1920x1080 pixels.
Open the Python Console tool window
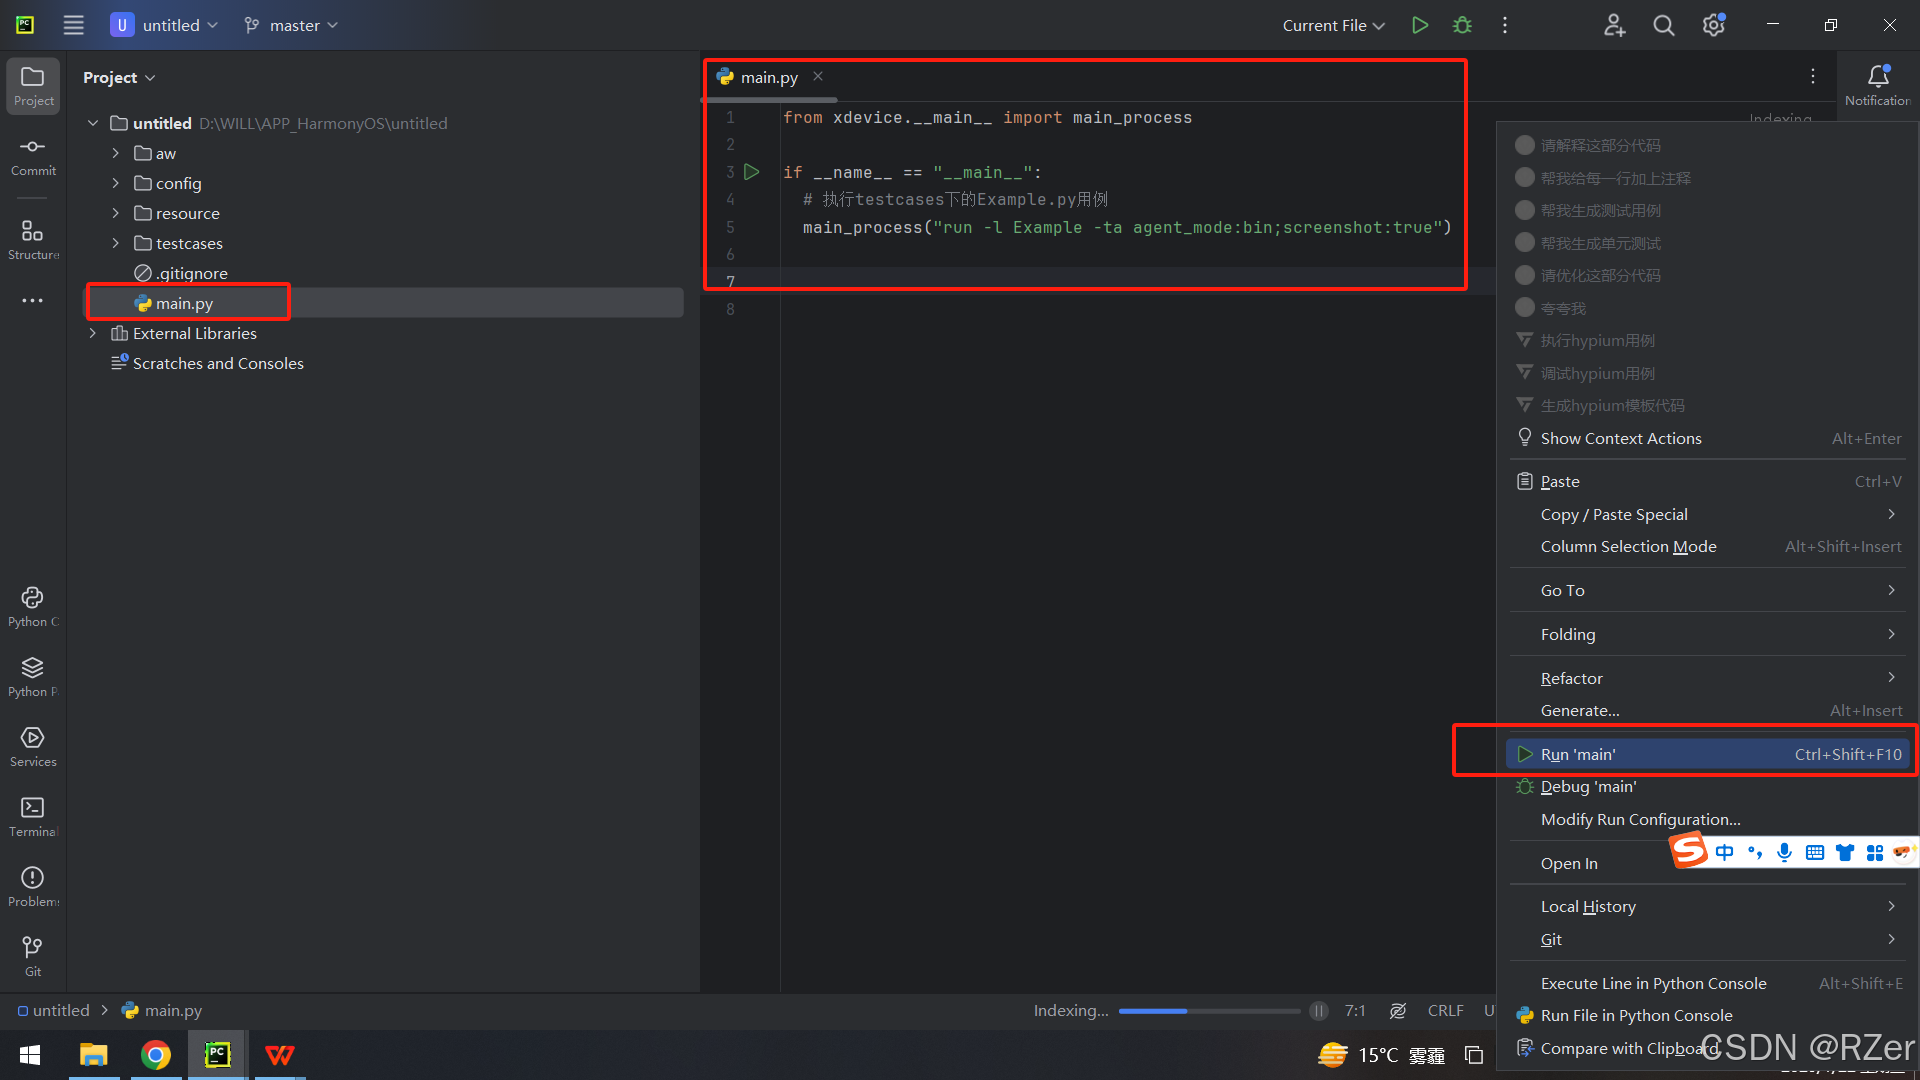tap(33, 607)
